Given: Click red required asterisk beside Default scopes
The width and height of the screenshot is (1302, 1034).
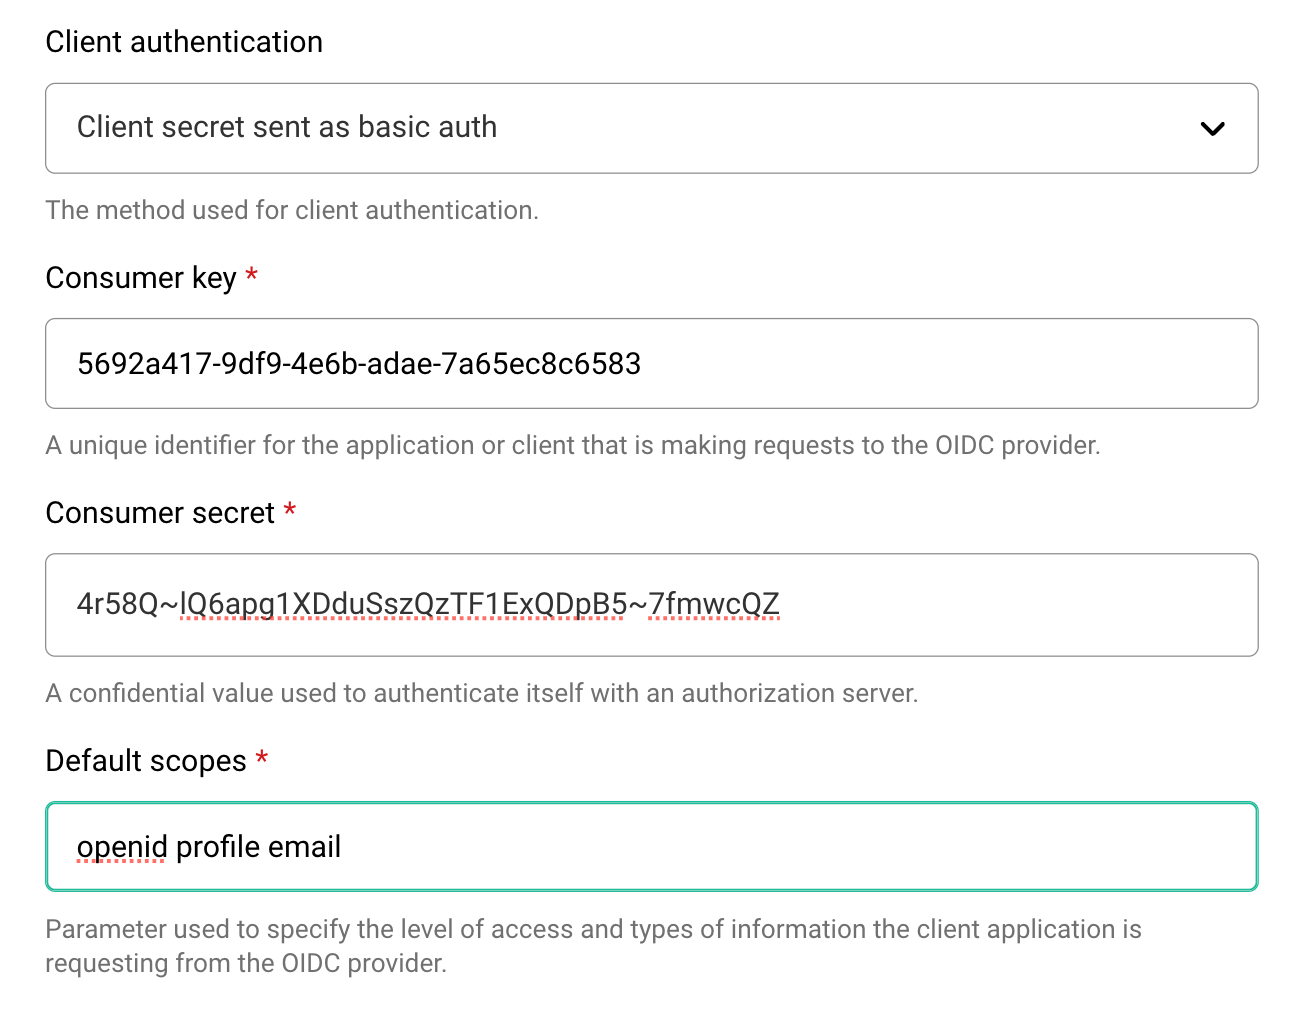Looking at the screenshot, I should pyautogui.click(x=262, y=758).
